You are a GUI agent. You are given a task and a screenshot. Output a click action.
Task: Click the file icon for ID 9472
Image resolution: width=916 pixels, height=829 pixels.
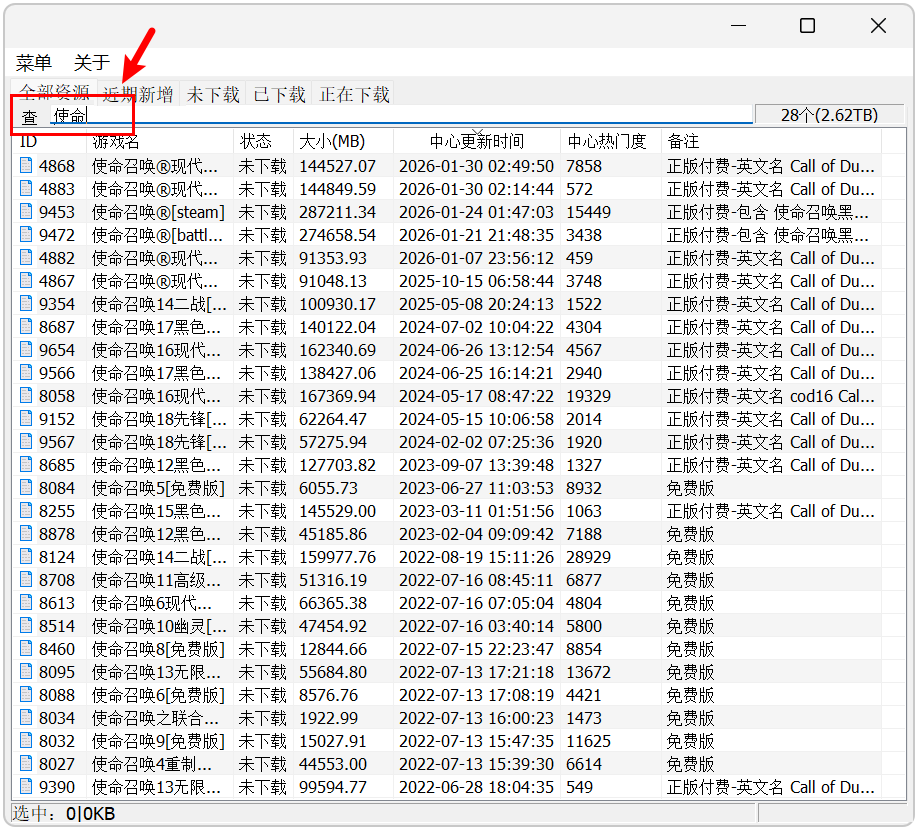tap(26, 235)
